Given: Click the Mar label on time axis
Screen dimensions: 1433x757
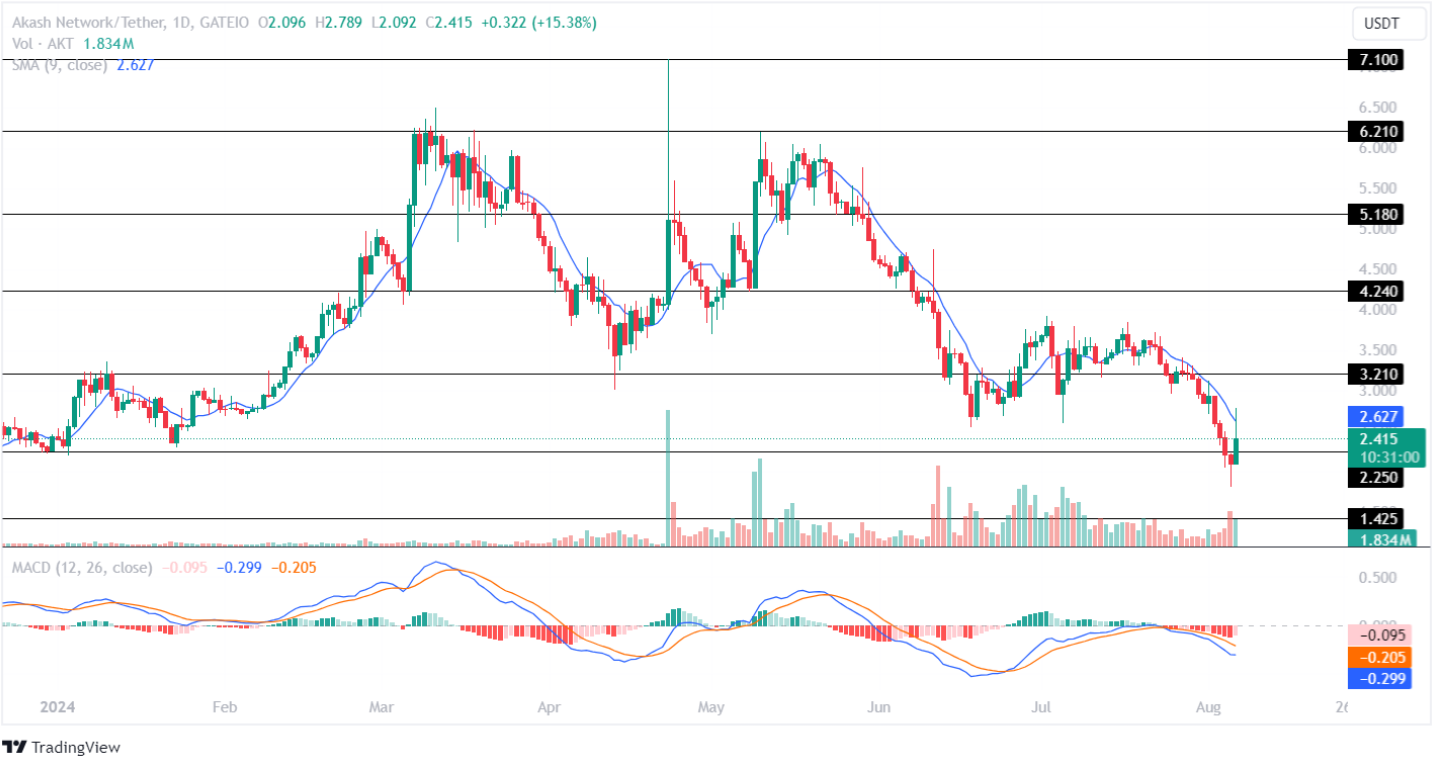Looking at the screenshot, I should 382,708.
